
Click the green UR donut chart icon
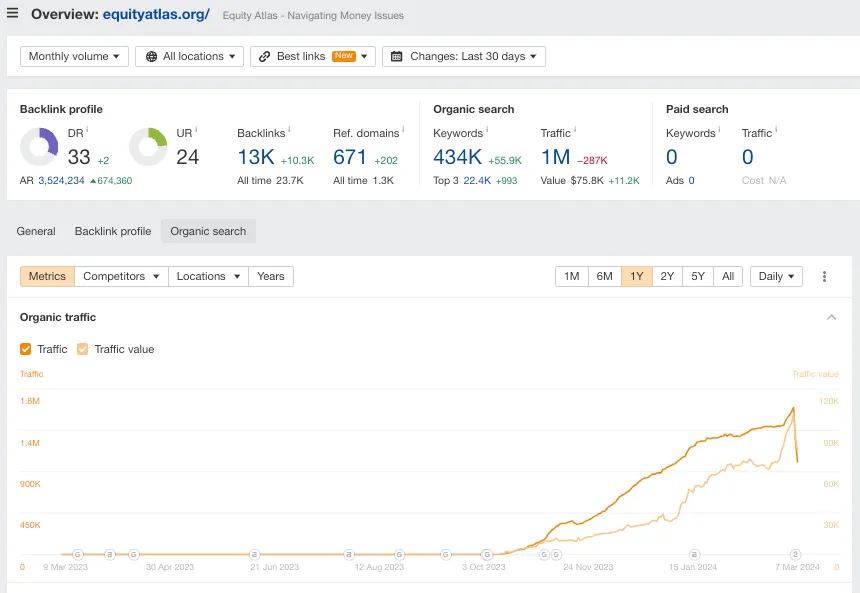pos(148,147)
